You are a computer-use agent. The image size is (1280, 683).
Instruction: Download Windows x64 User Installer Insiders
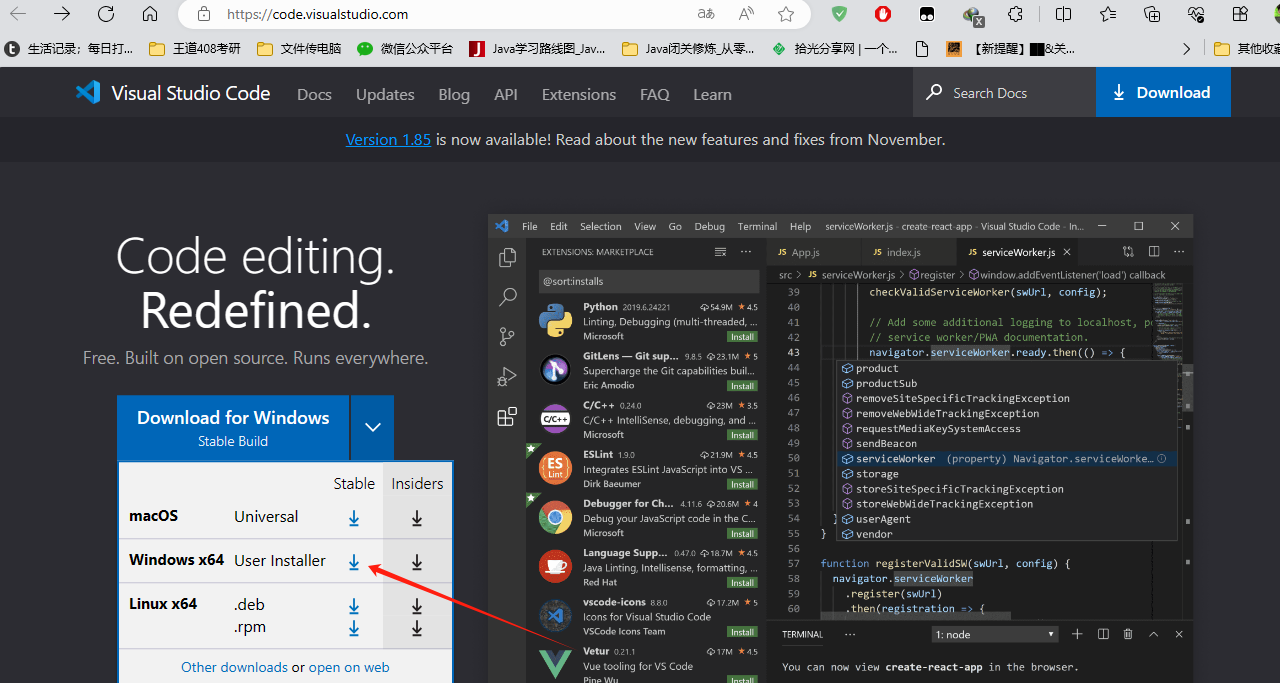point(417,562)
